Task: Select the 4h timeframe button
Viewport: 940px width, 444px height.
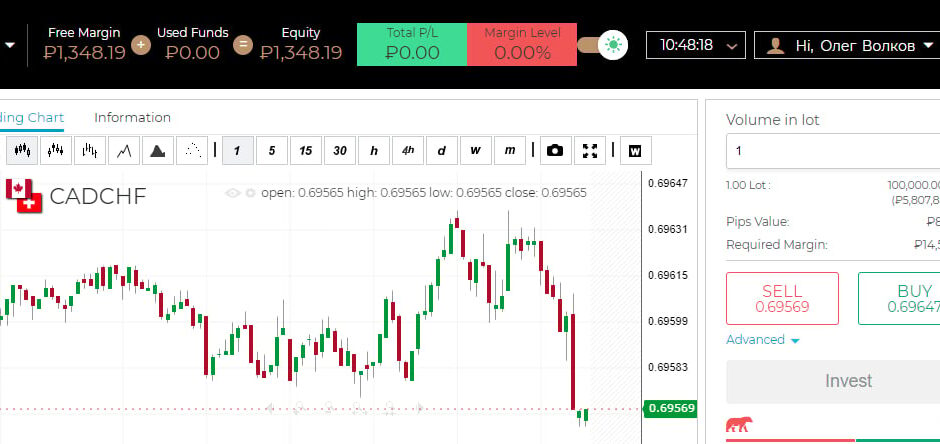Action: (x=408, y=151)
